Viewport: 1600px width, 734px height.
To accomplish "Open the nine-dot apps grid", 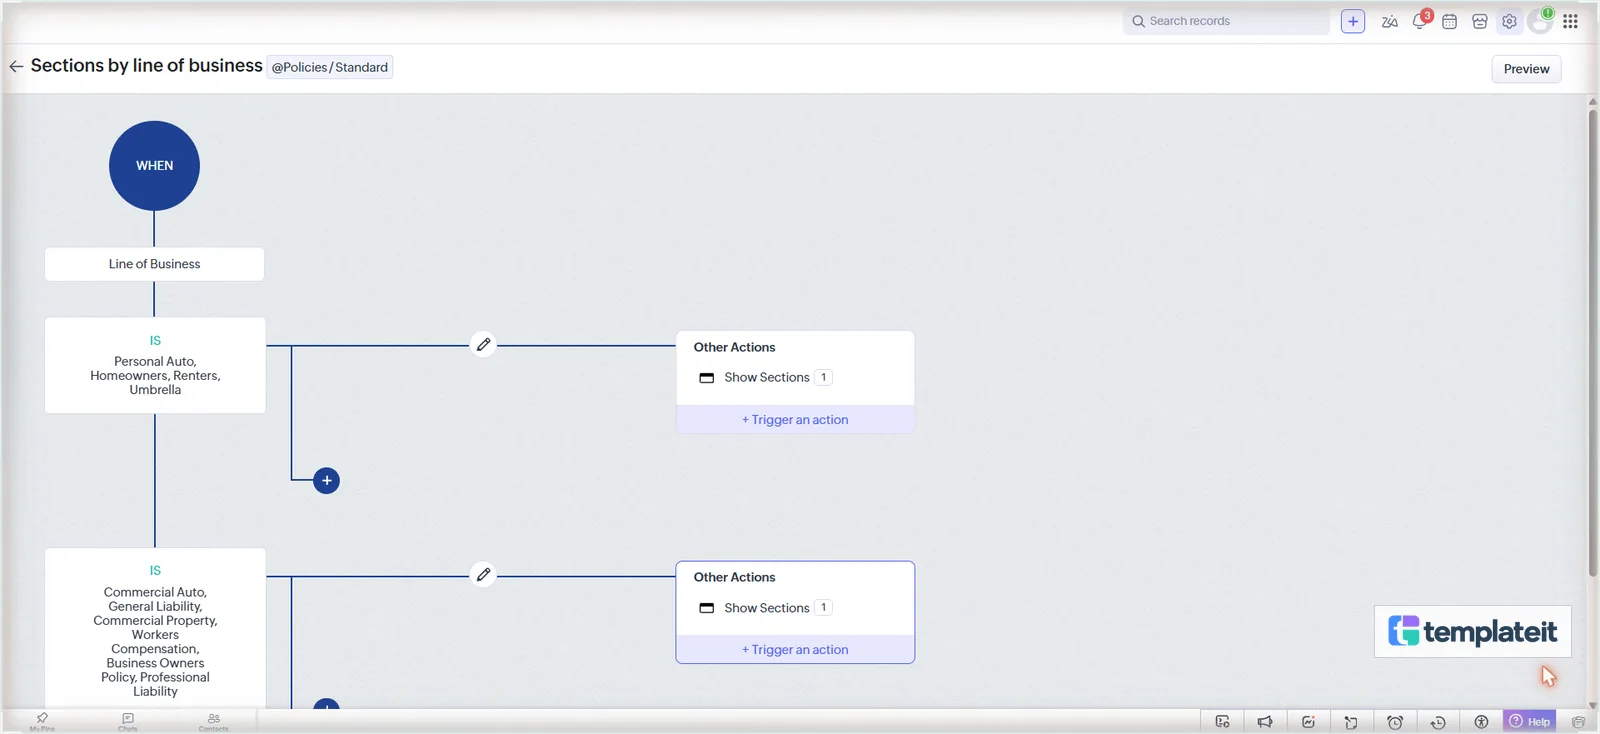I will pyautogui.click(x=1570, y=21).
